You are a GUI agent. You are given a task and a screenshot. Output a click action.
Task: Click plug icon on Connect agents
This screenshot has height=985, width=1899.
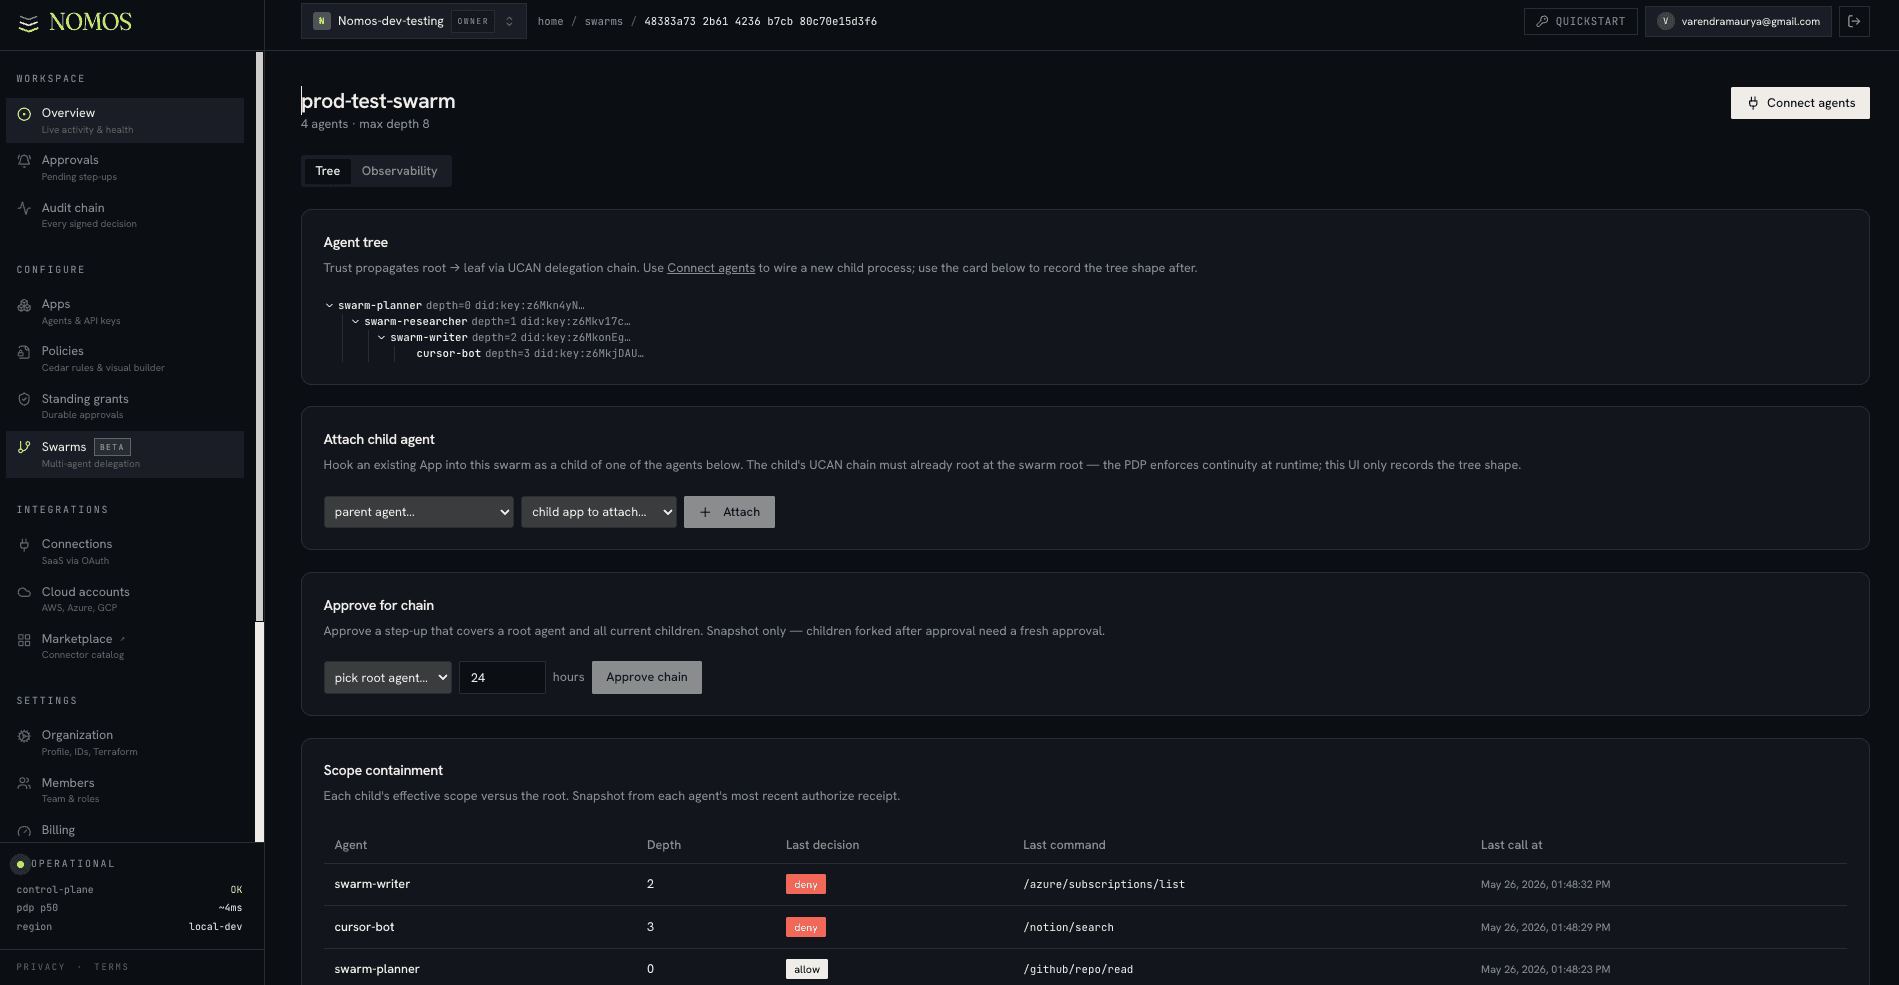click(1753, 103)
